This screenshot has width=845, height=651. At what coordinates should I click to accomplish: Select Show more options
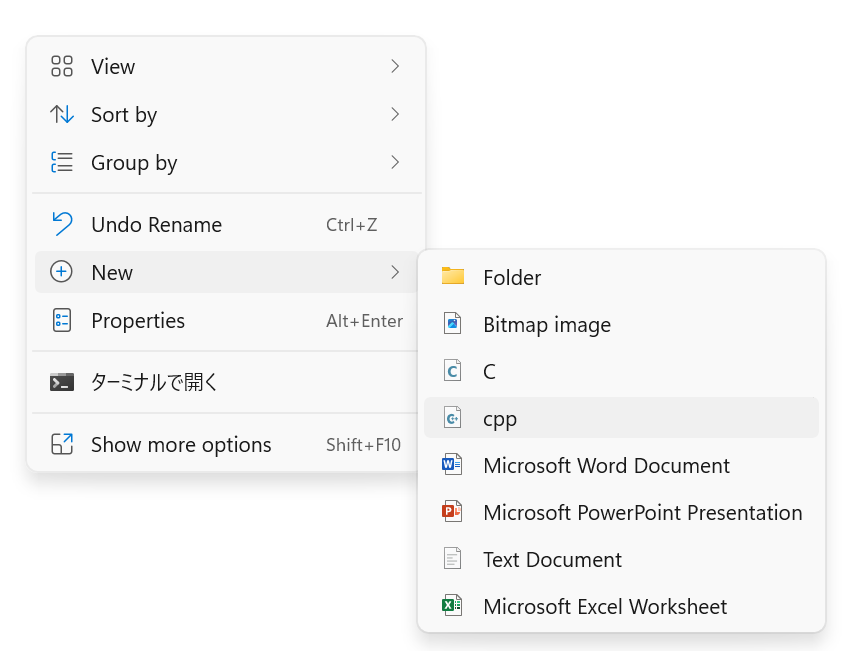click(181, 445)
